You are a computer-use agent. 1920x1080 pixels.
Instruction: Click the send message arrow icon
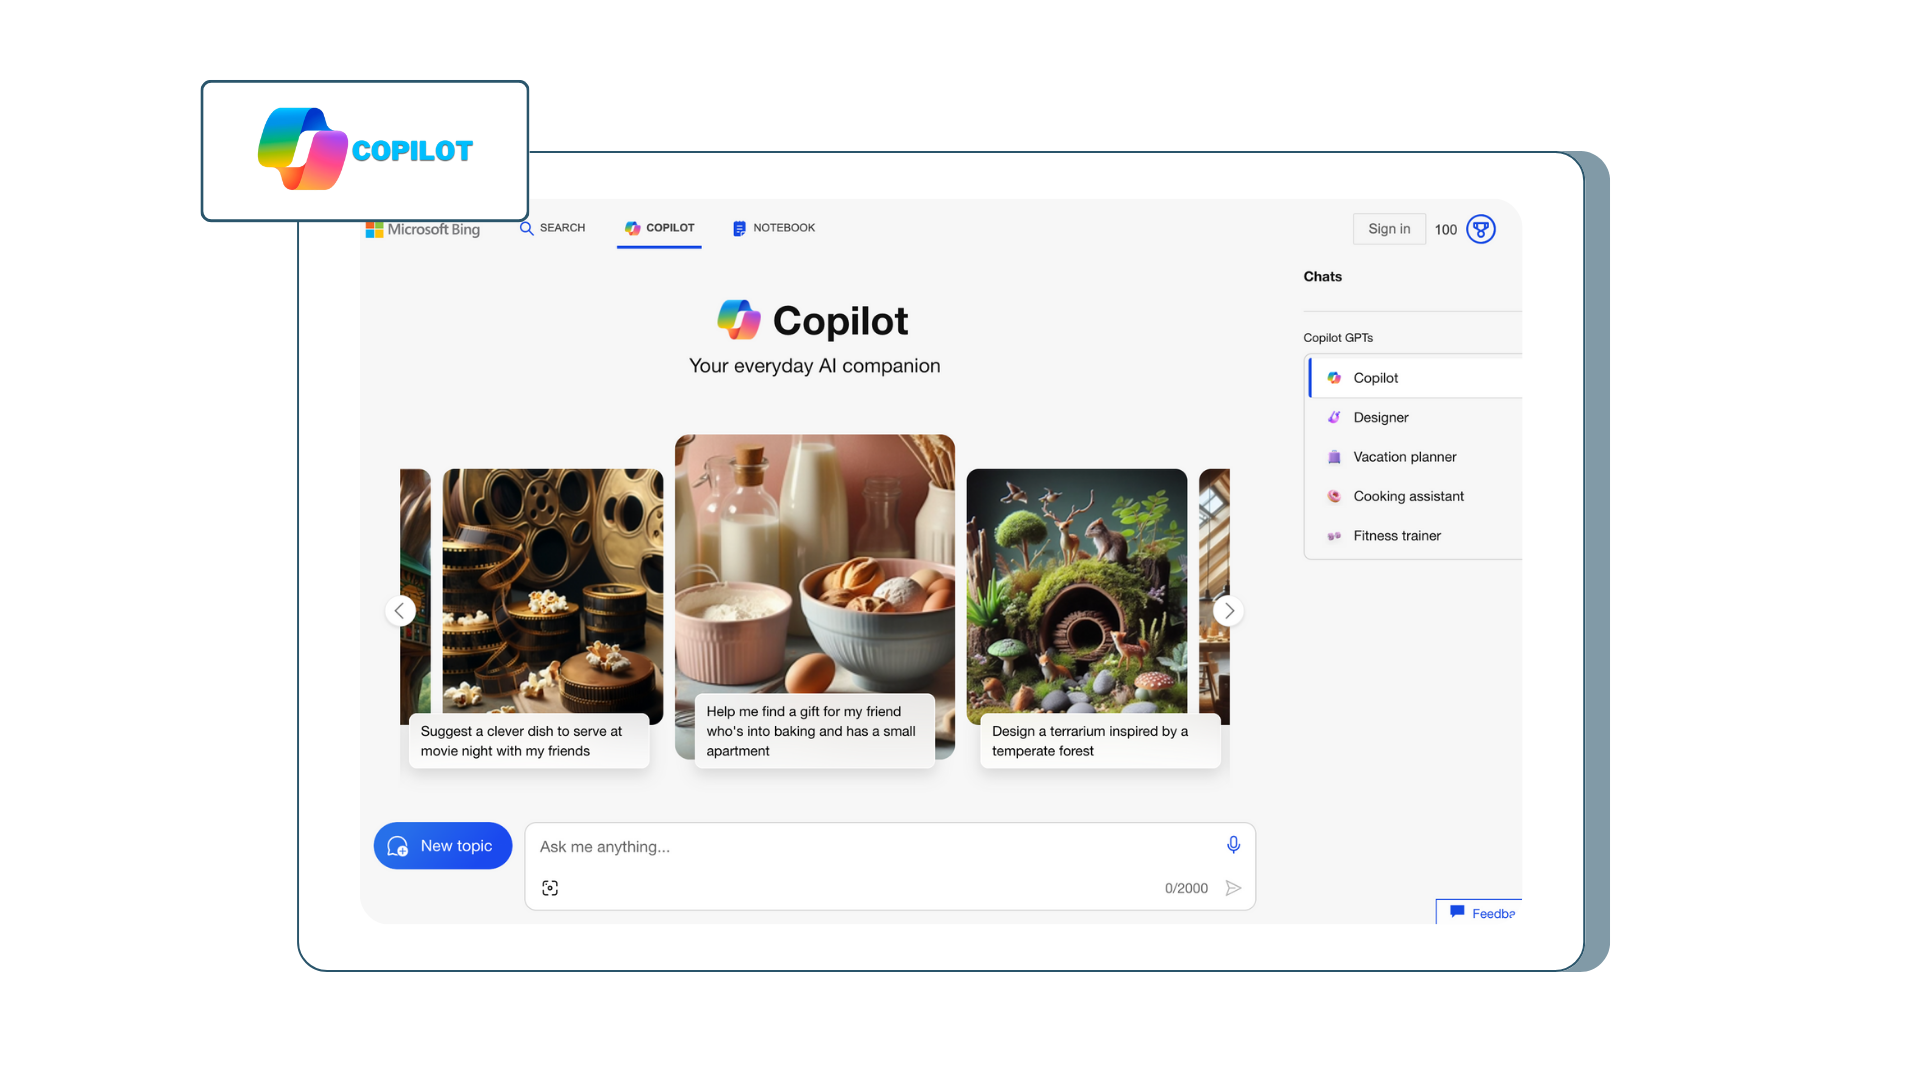click(1232, 886)
